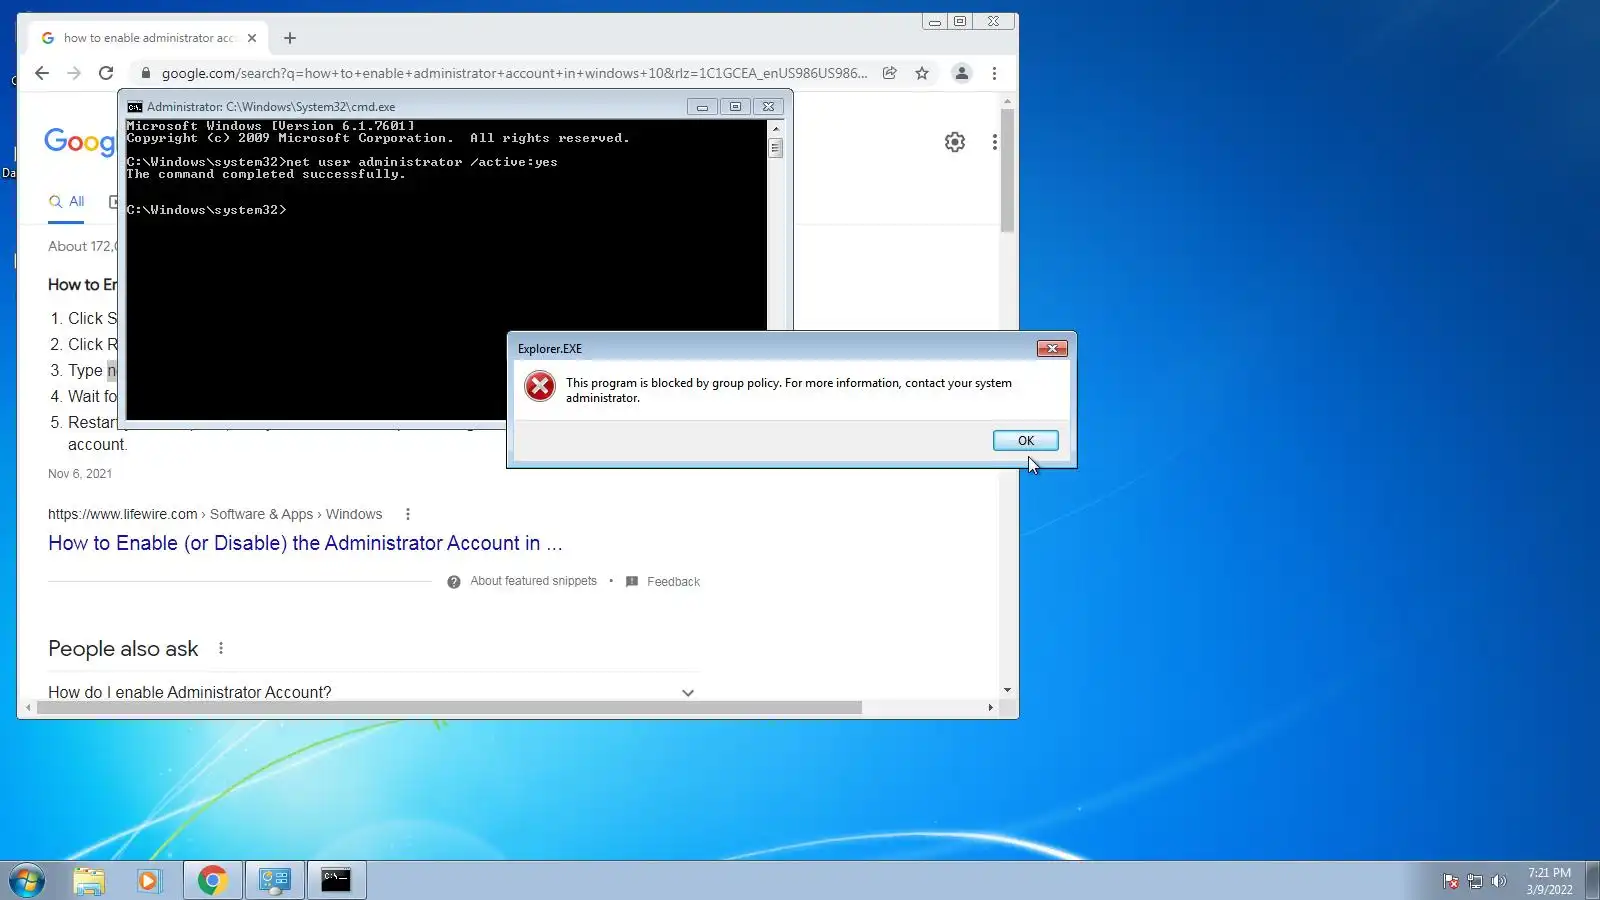Click 'About featured snippets' link
Screen dimensions: 1600x900
click(x=533, y=581)
